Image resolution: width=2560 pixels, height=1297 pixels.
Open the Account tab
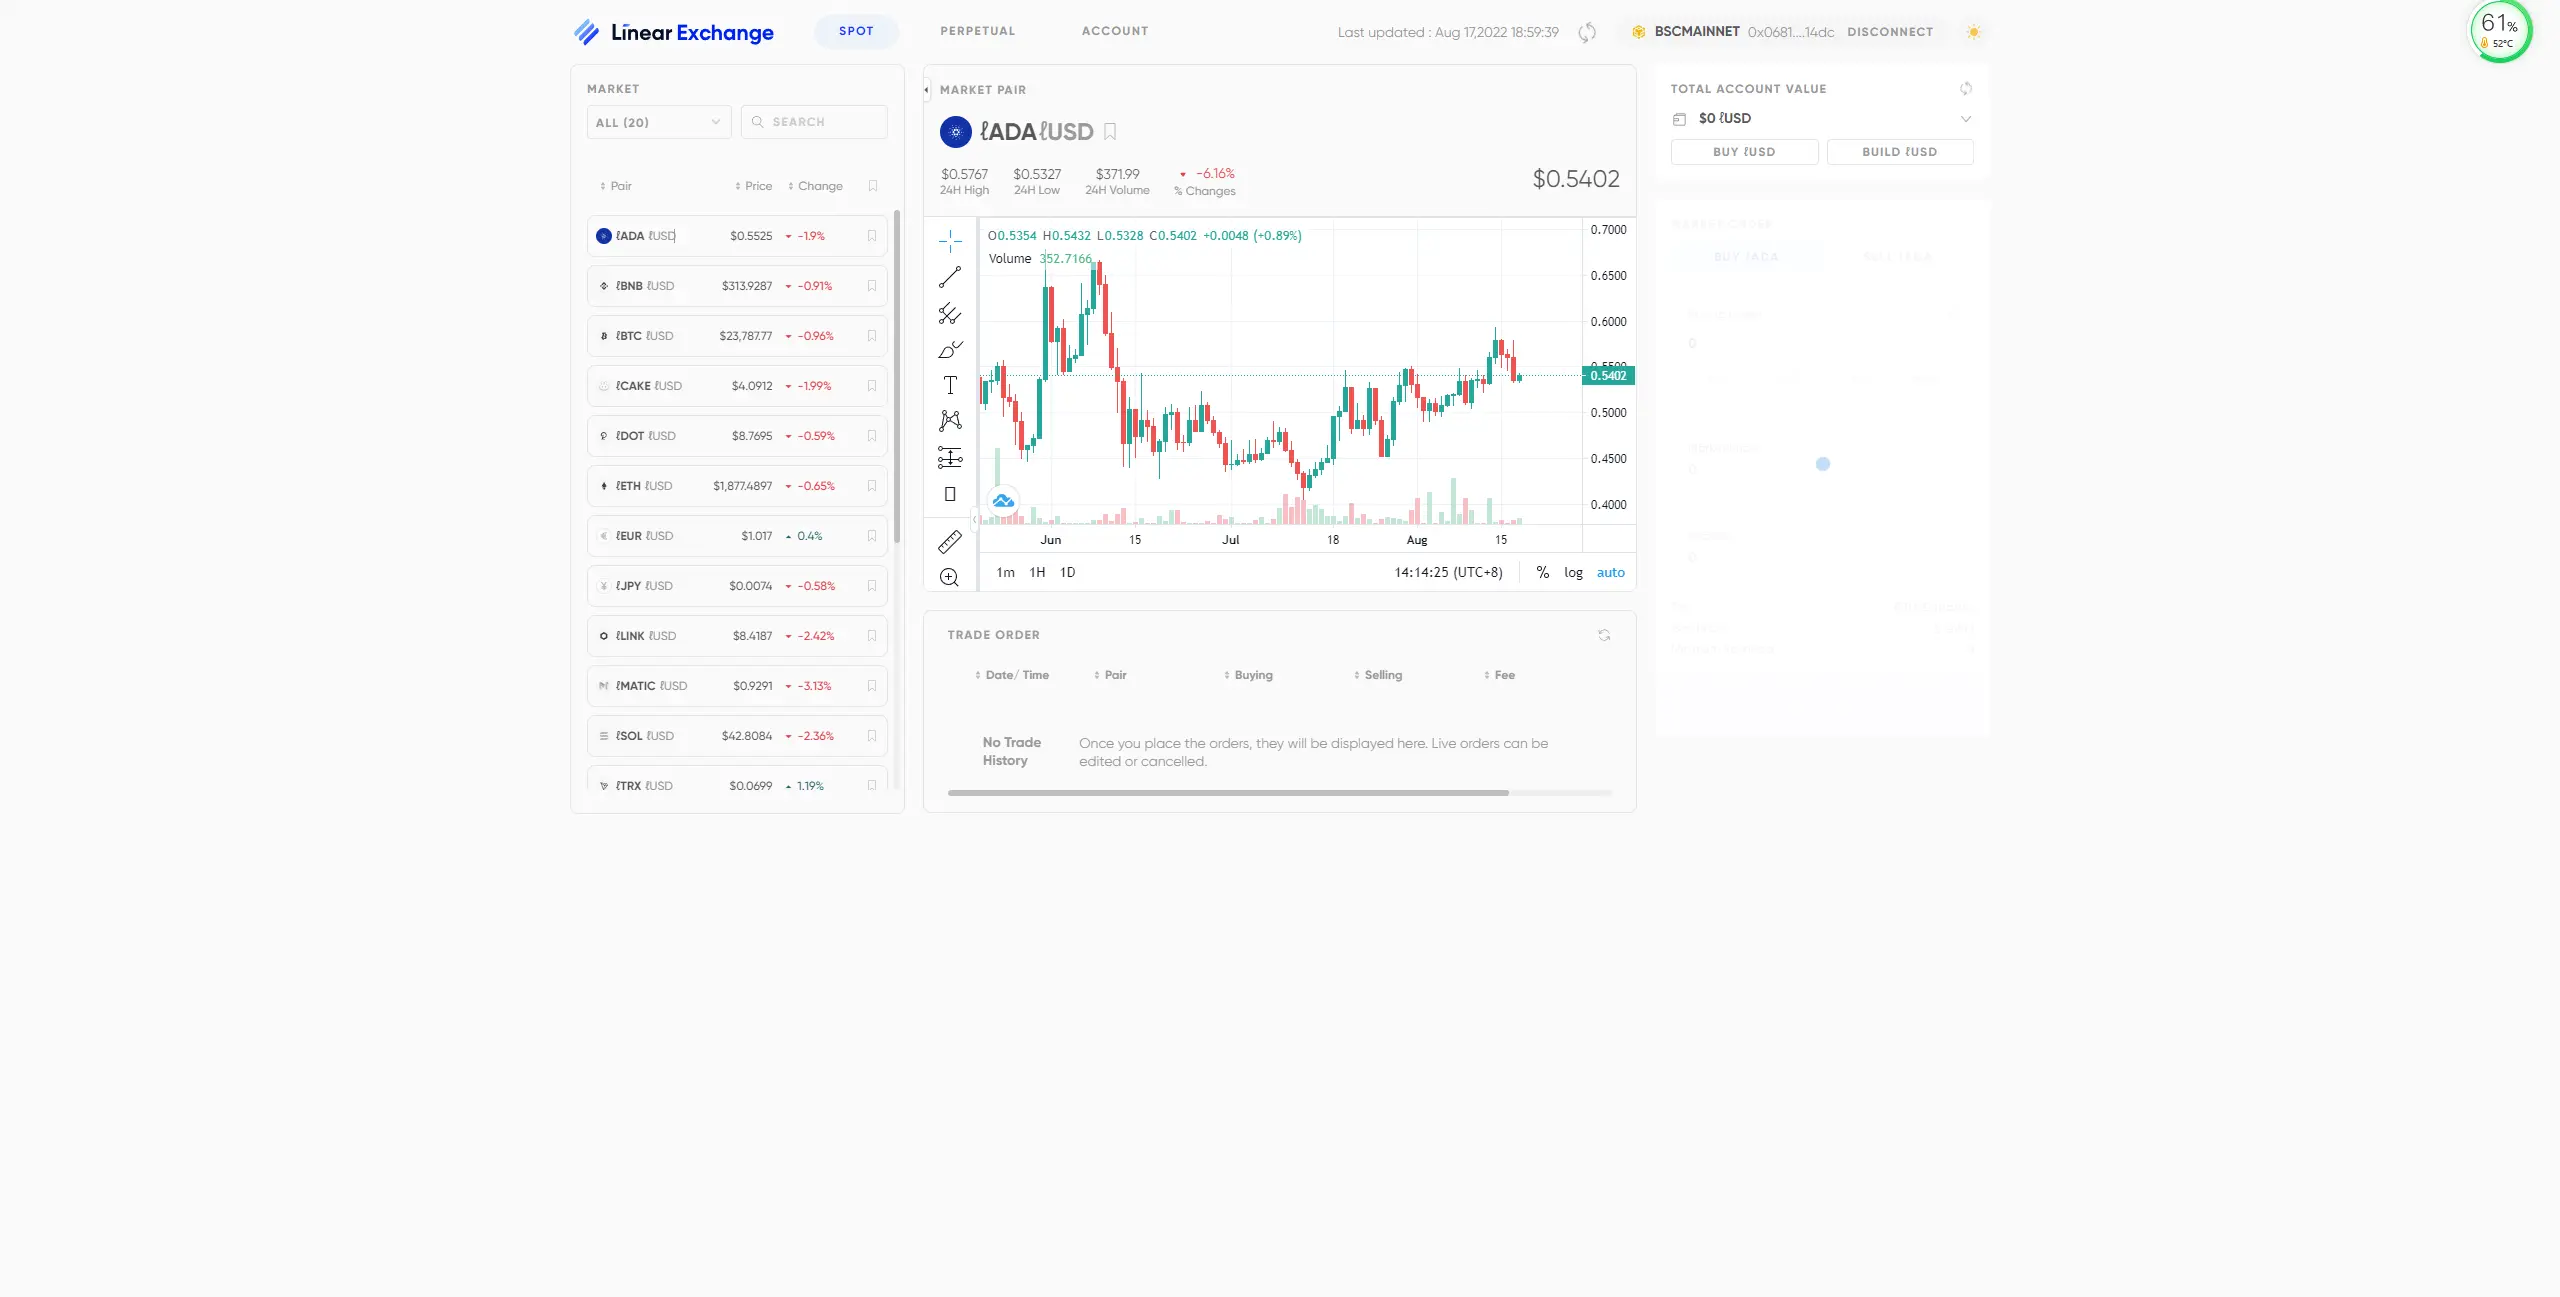[x=1114, y=31]
